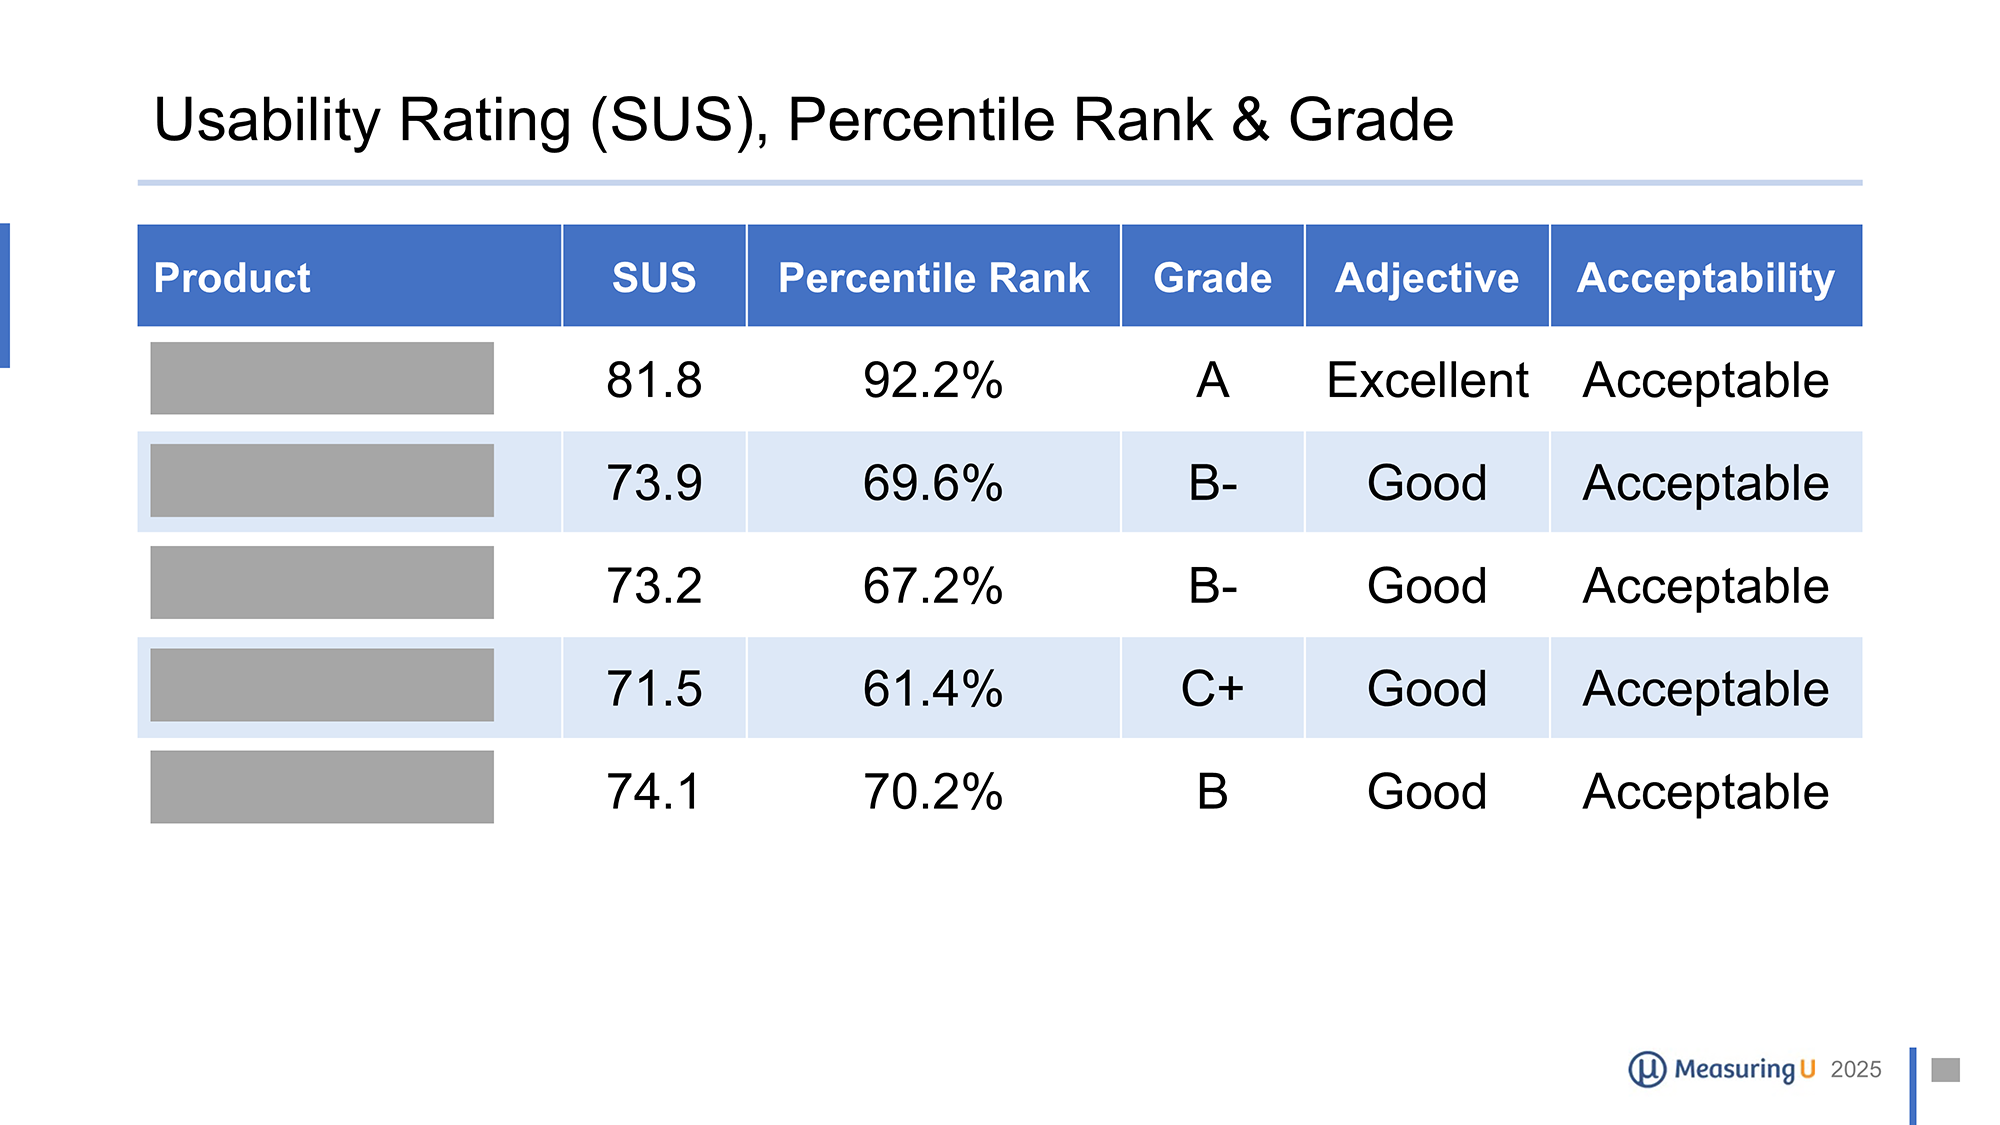Select the Product column header
This screenshot has height=1125, width=2000.
[x=232, y=277]
